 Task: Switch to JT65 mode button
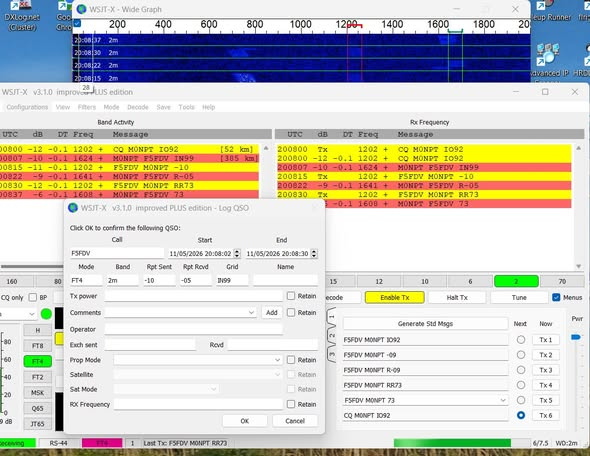pos(38,424)
